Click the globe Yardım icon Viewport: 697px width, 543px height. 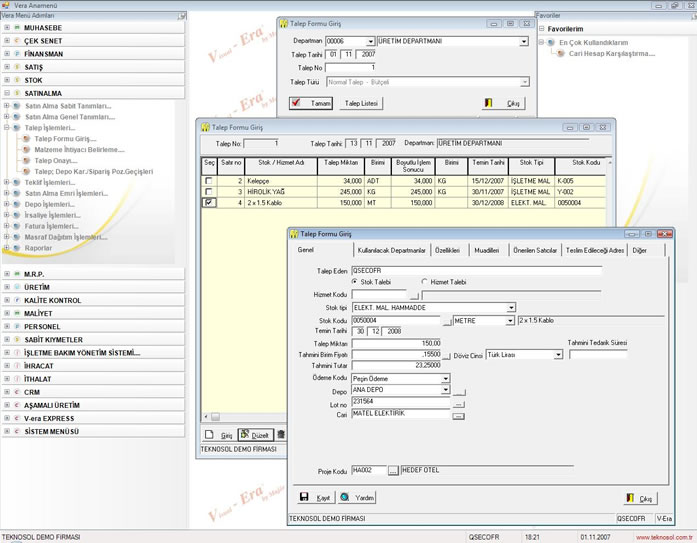tap(344, 497)
